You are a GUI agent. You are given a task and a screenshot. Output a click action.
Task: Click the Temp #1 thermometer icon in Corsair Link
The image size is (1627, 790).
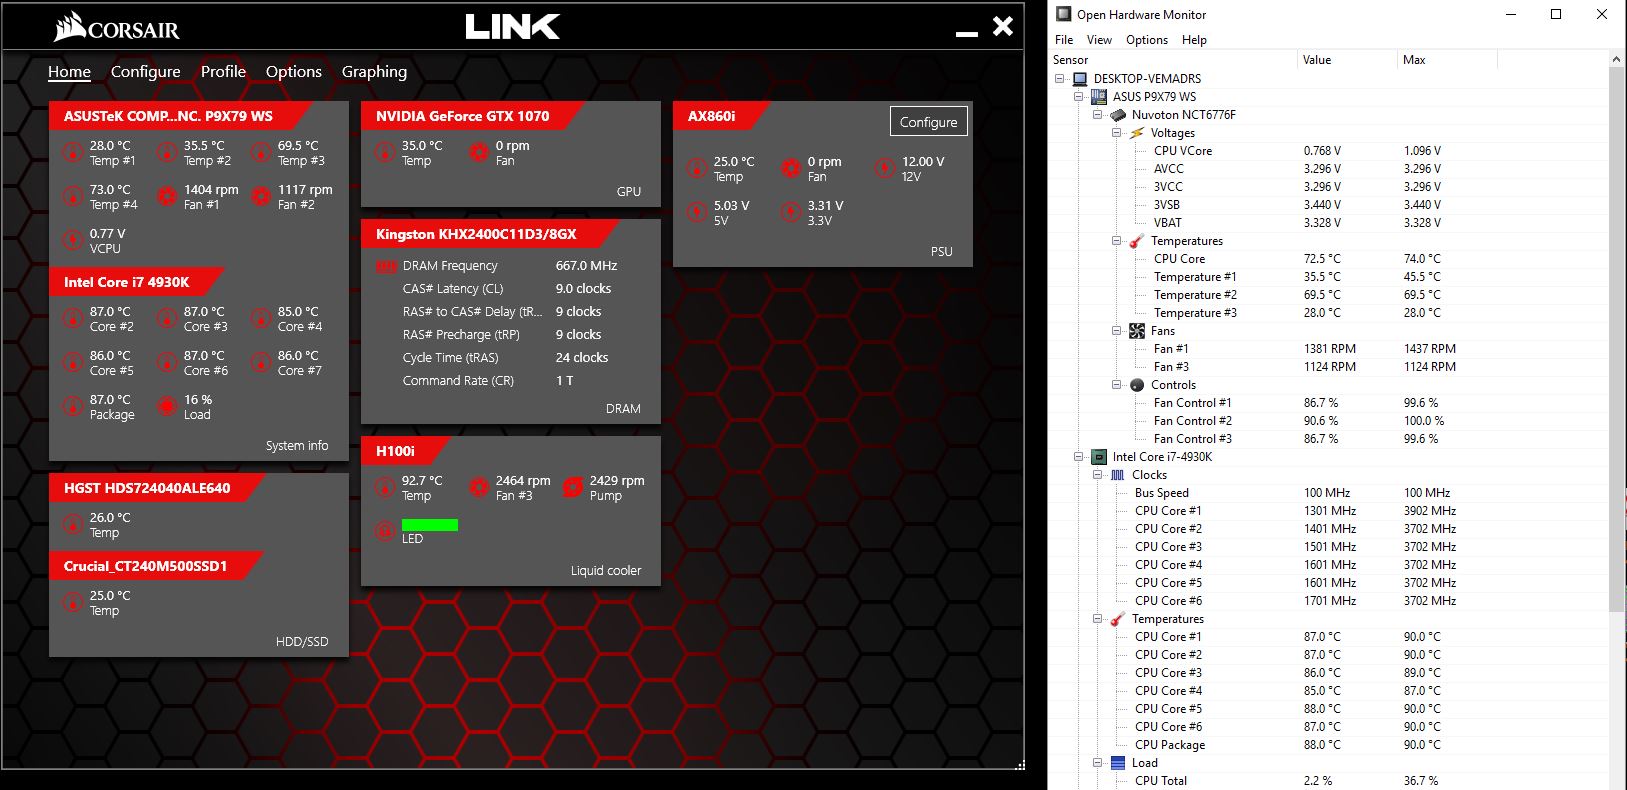[73, 152]
